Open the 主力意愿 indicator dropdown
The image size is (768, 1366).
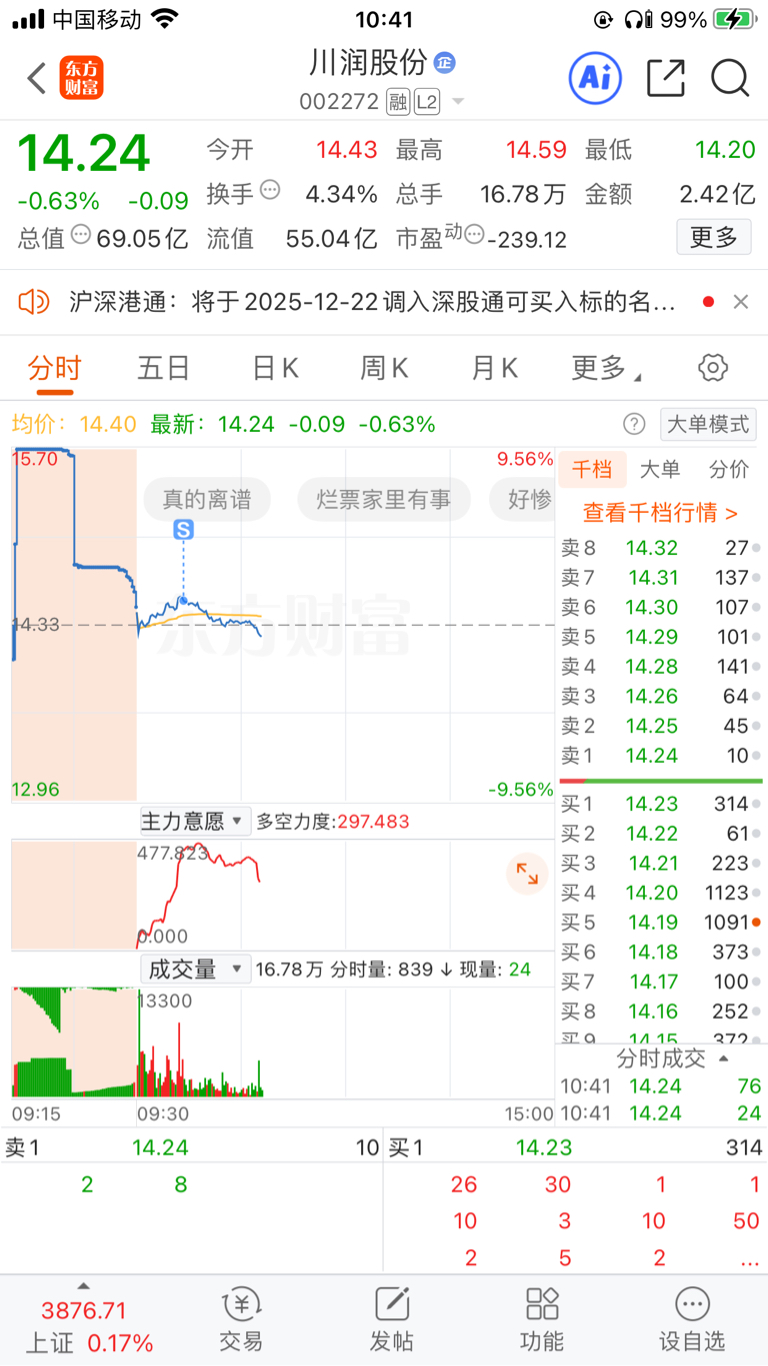pyautogui.click(x=194, y=822)
